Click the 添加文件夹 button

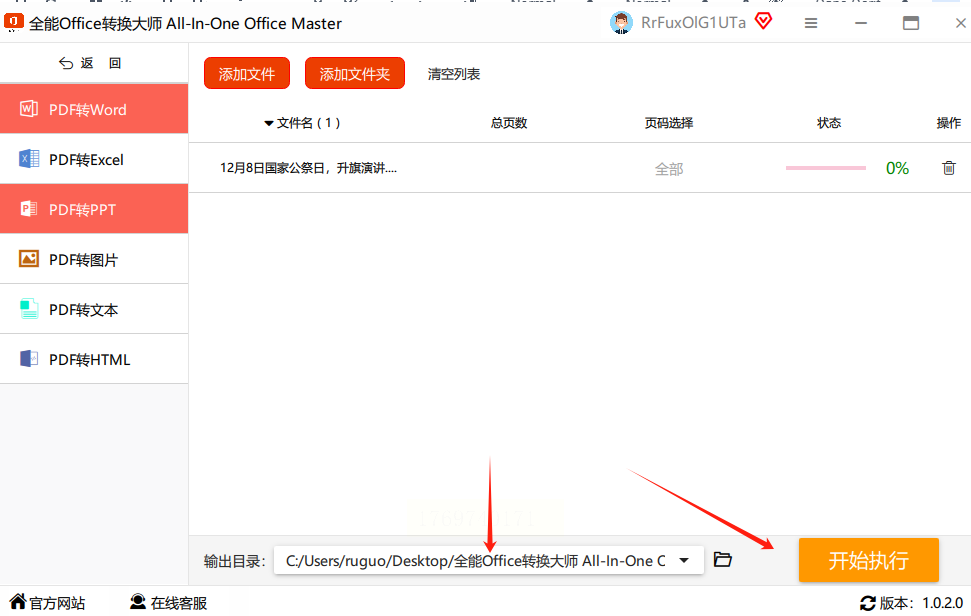tap(355, 73)
